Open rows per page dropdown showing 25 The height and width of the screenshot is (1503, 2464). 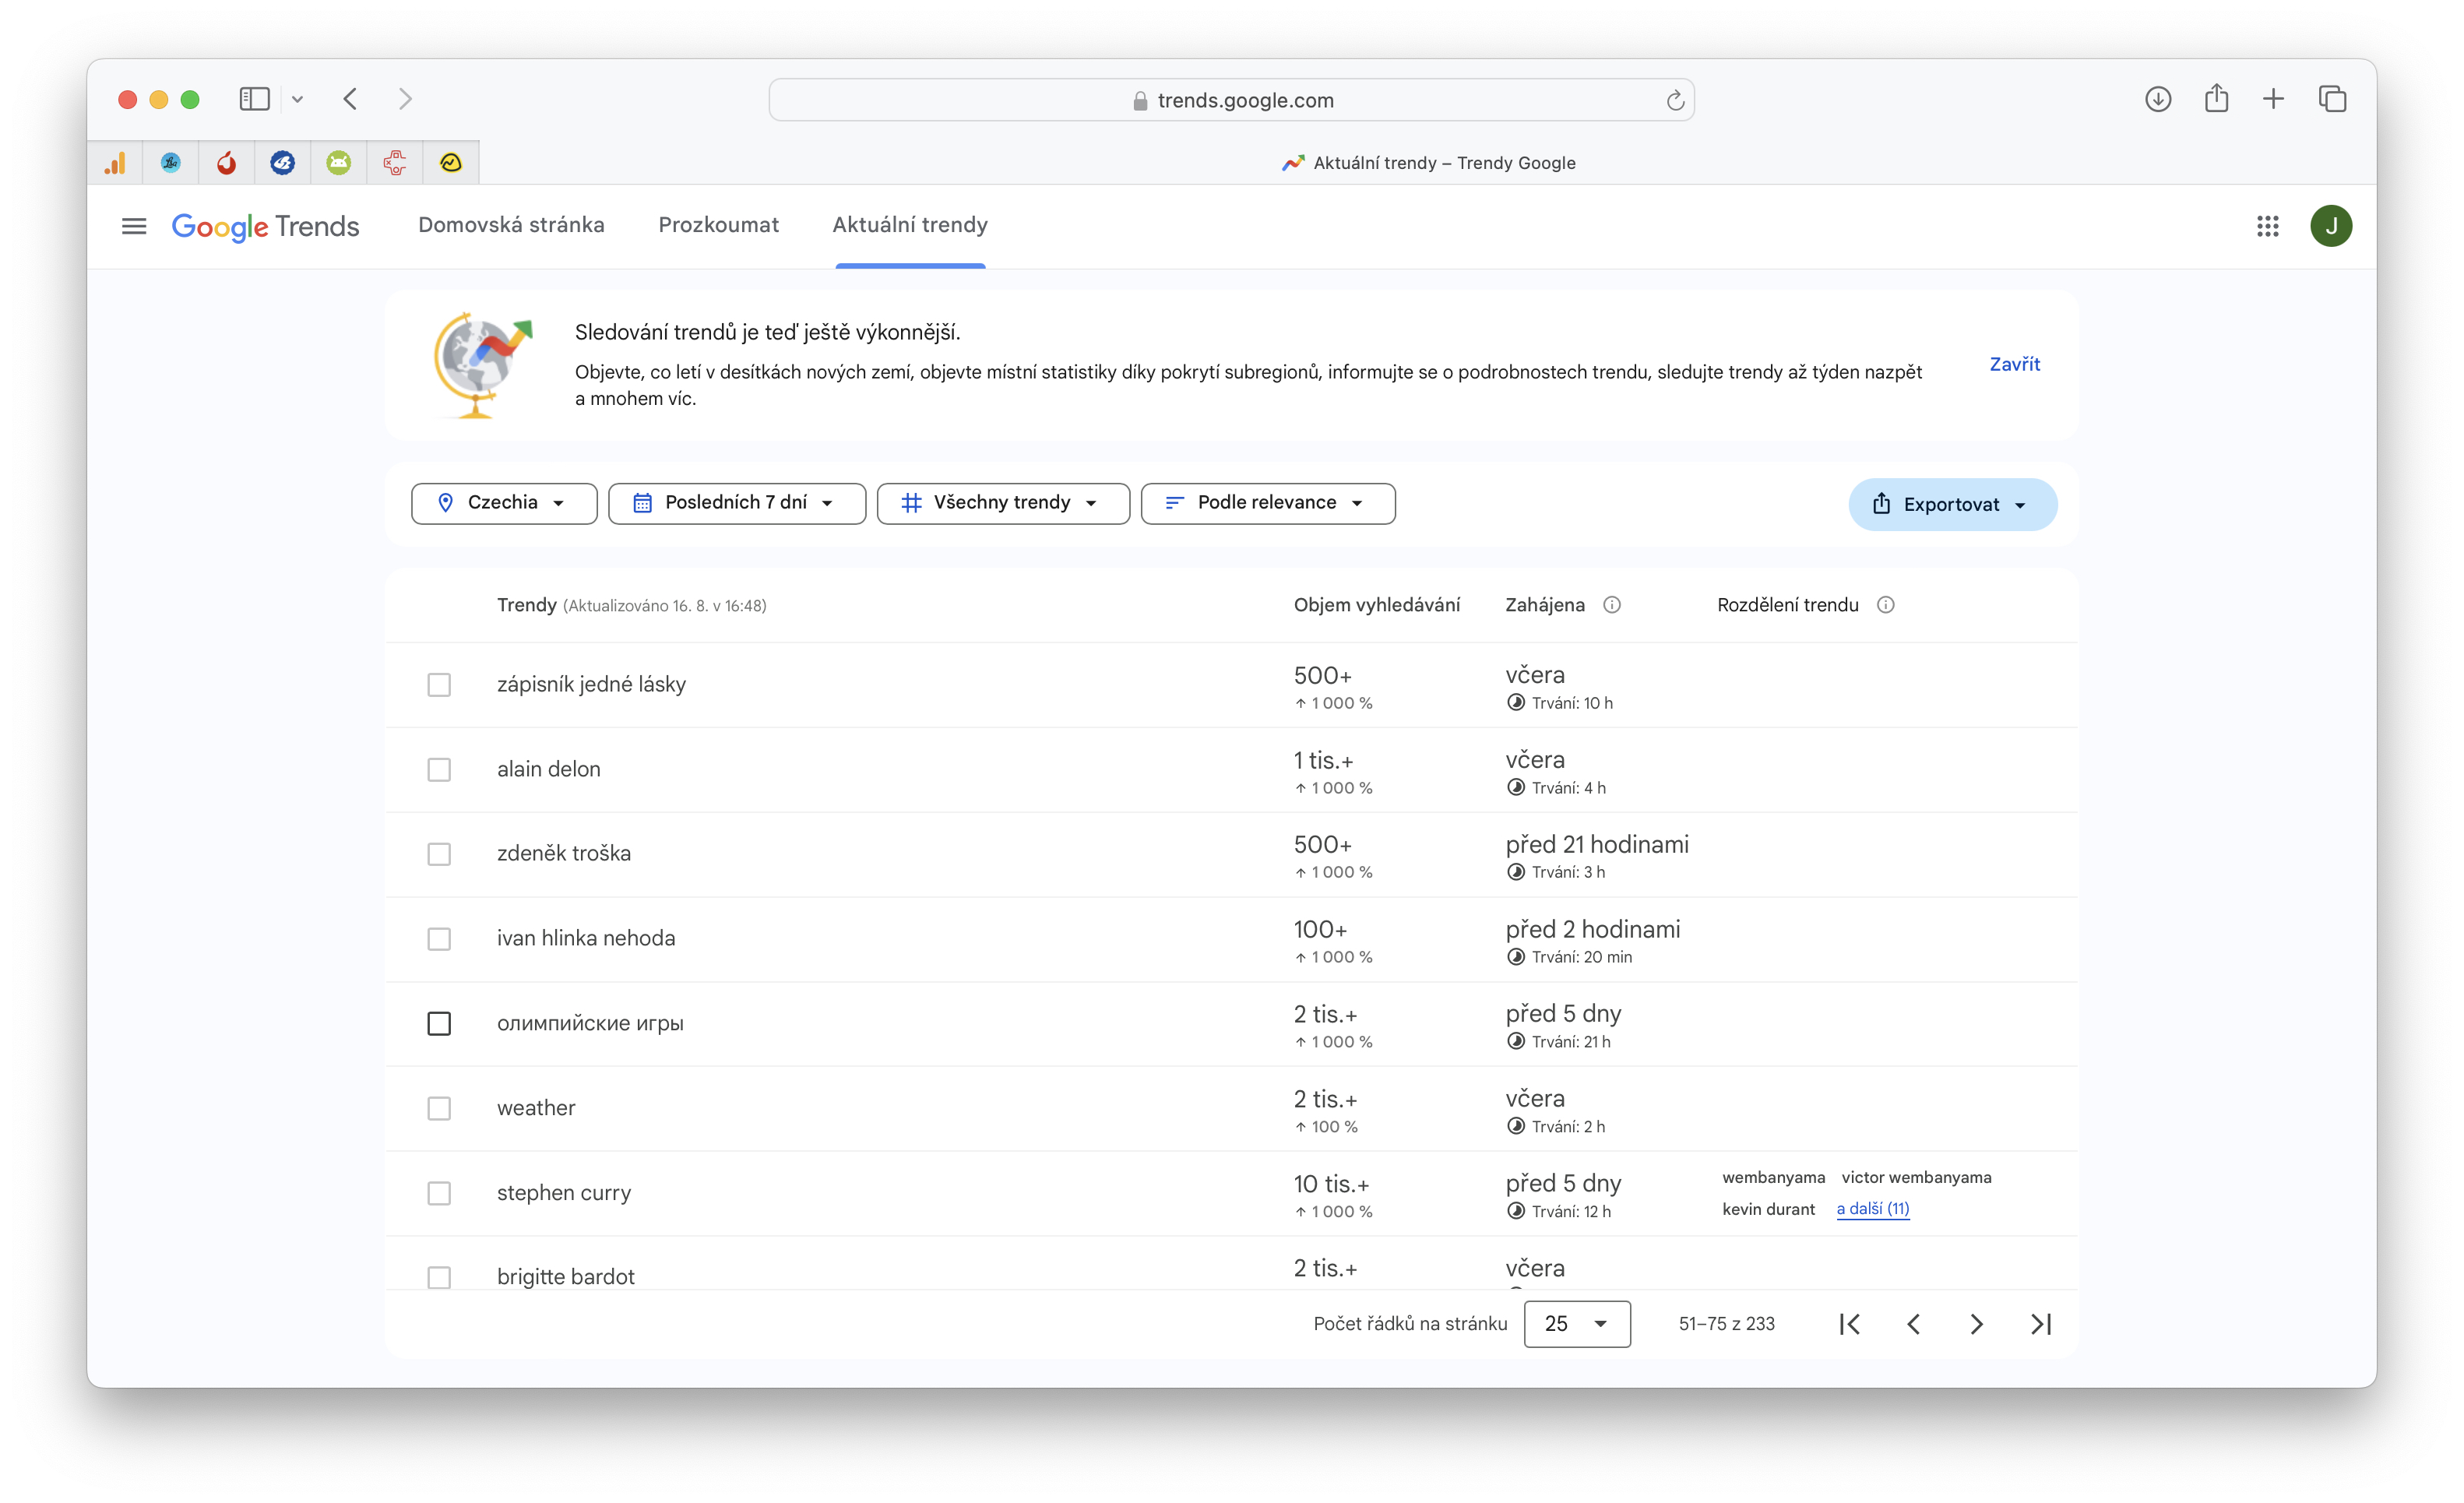pyautogui.click(x=1576, y=1324)
